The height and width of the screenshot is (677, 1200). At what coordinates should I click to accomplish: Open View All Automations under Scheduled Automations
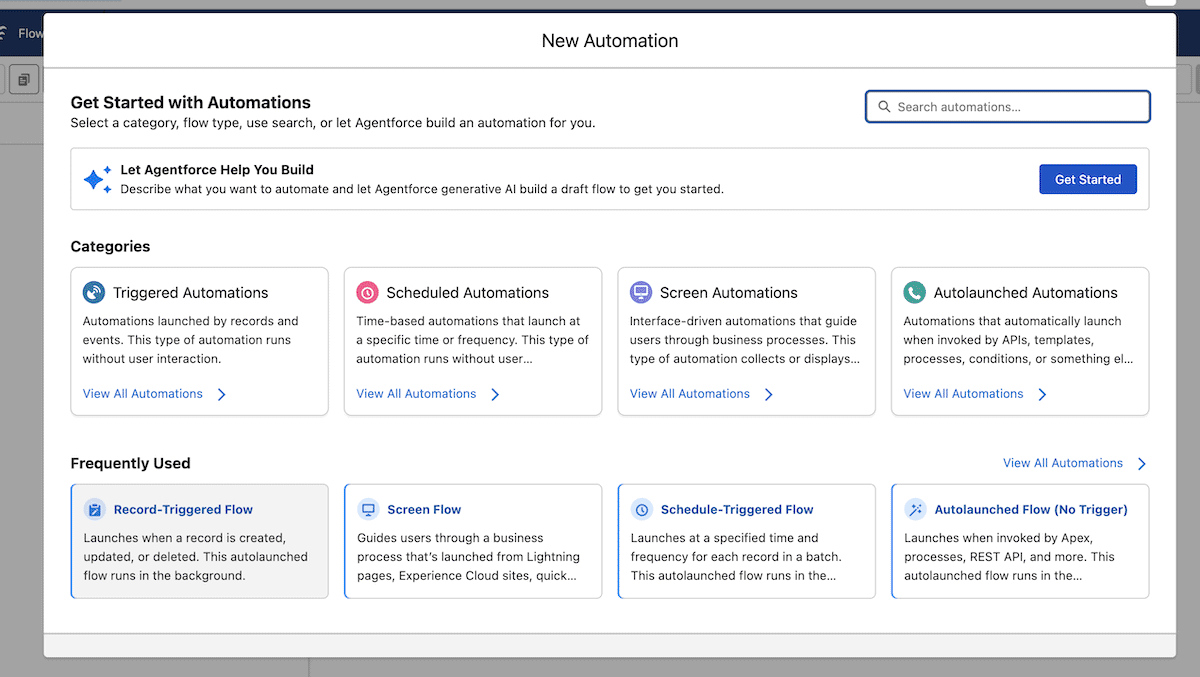(416, 394)
